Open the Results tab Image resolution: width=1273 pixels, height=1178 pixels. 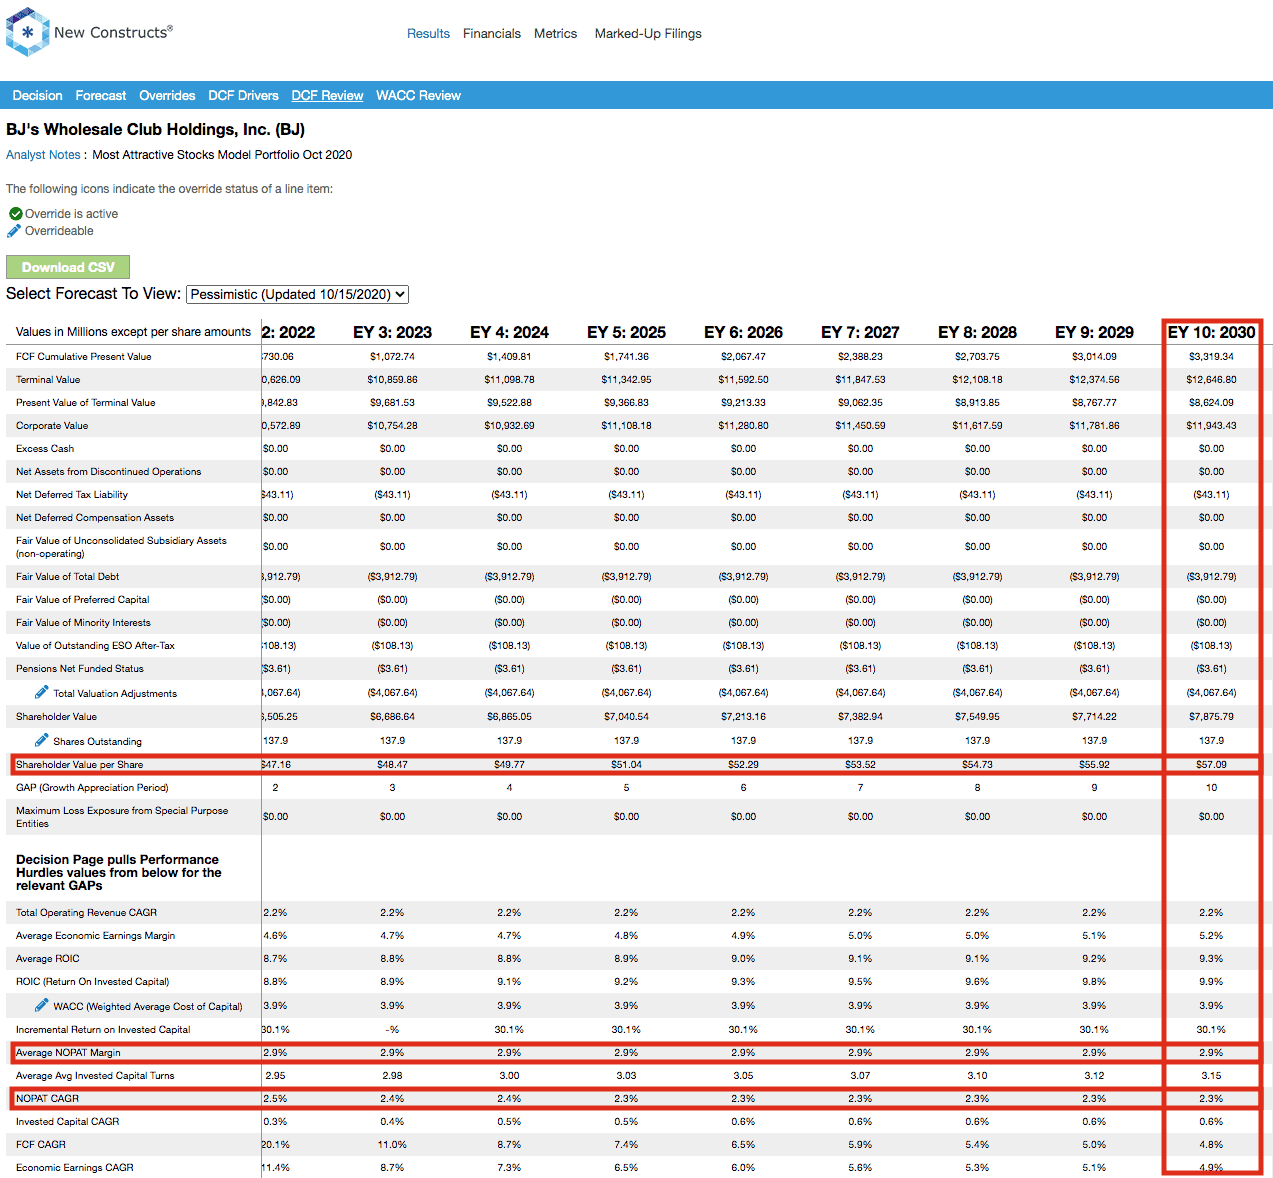tap(428, 33)
